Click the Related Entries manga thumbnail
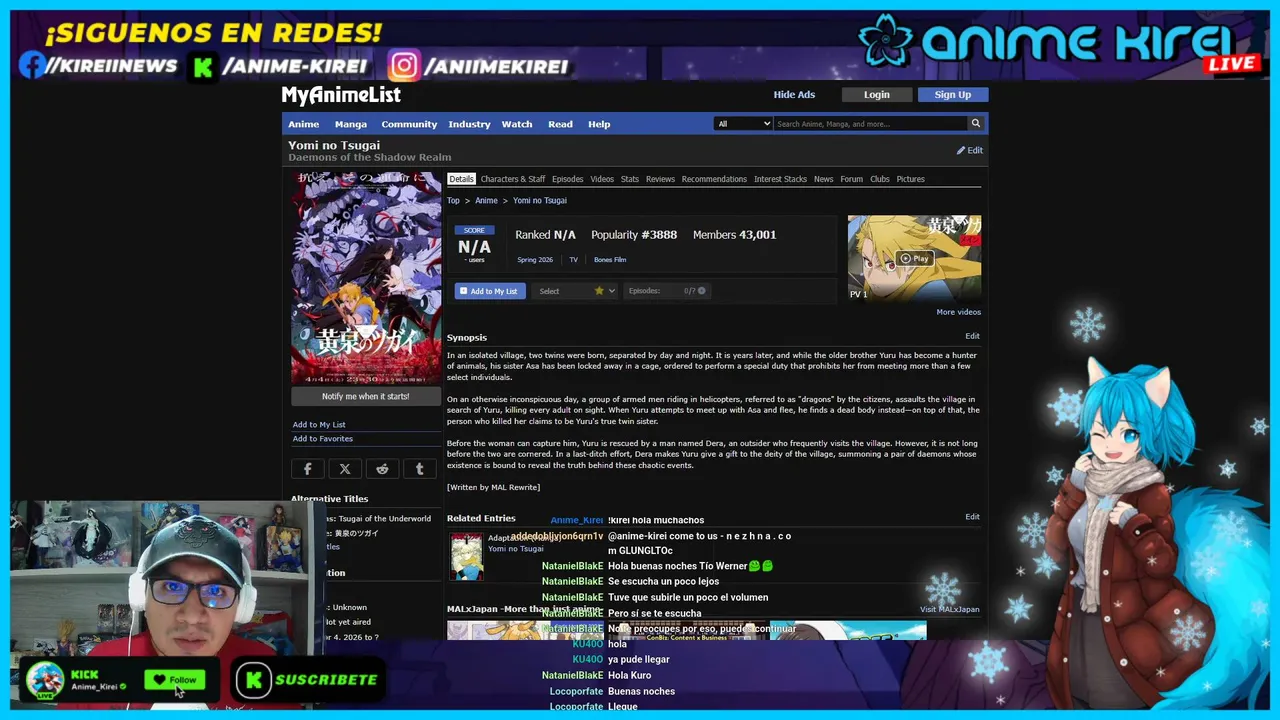This screenshot has height=720, width=1280. pos(466,556)
